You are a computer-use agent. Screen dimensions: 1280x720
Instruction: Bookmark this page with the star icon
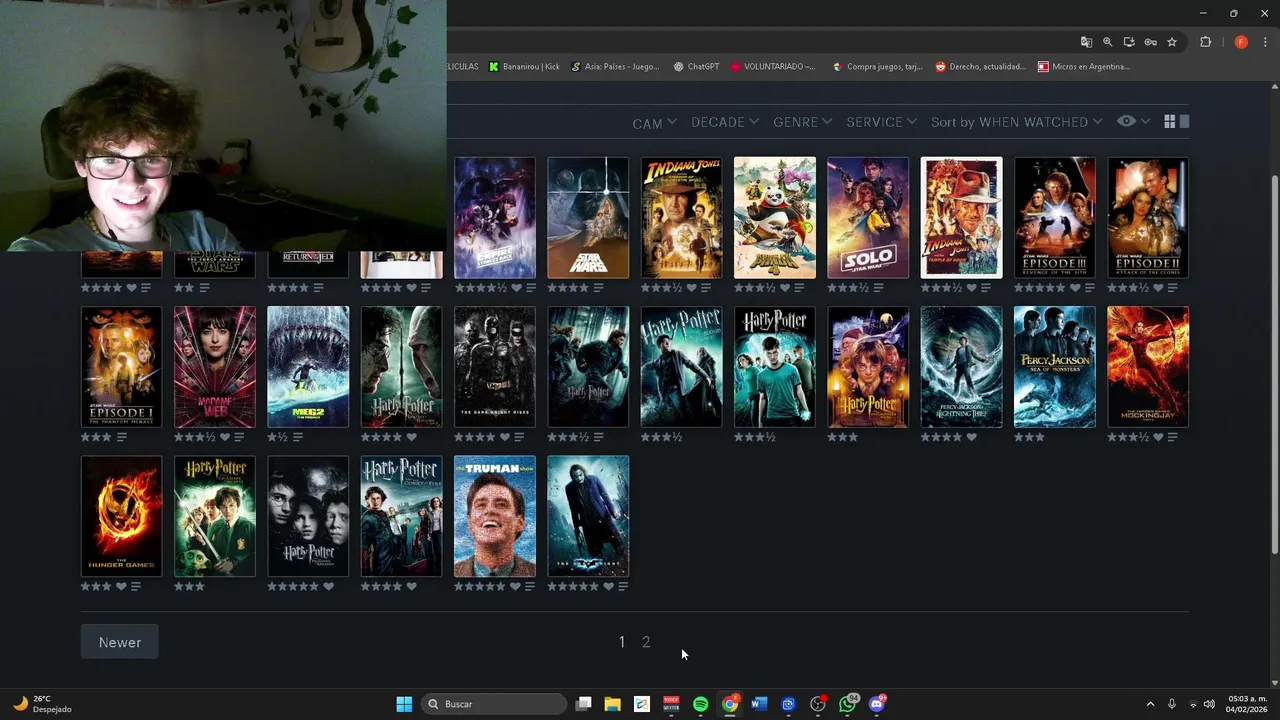(1172, 42)
